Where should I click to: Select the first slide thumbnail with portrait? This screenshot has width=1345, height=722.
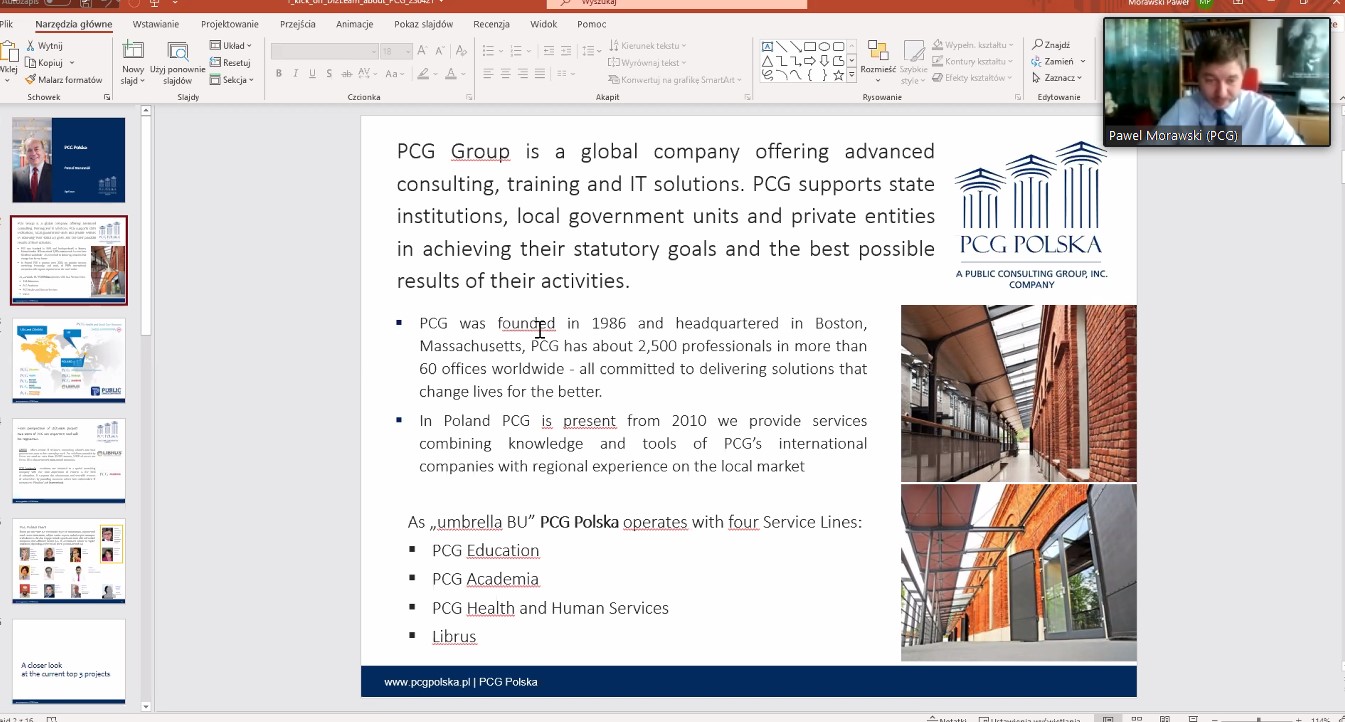(x=69, y=160)
